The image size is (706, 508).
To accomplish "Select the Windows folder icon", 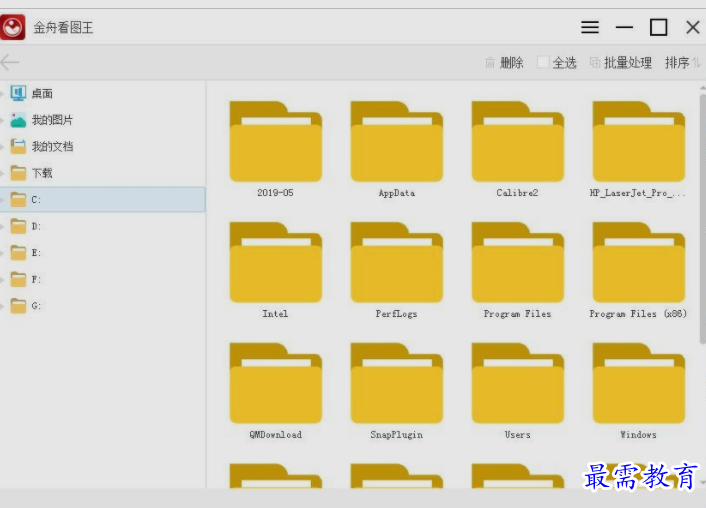I will click(x=639, y=383).
